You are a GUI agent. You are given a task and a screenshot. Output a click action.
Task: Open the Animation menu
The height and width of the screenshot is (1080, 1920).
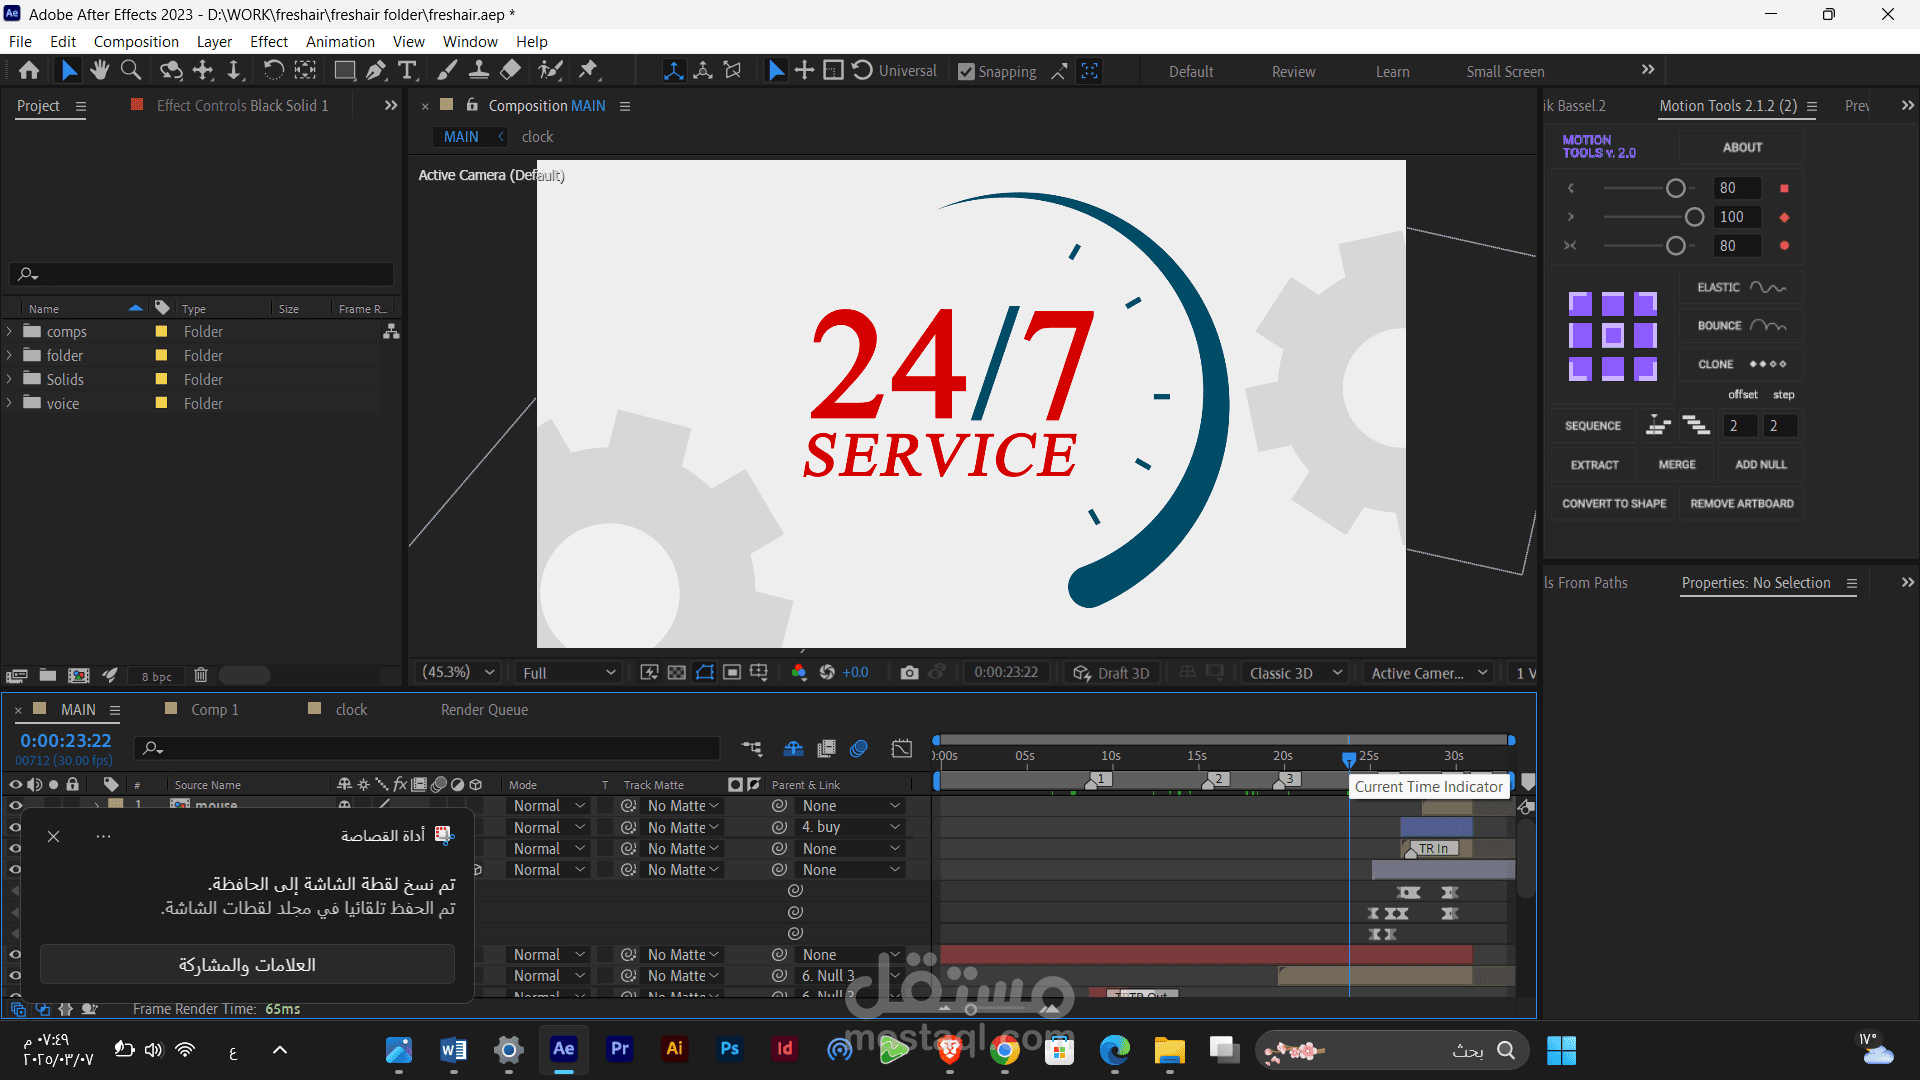340,42
